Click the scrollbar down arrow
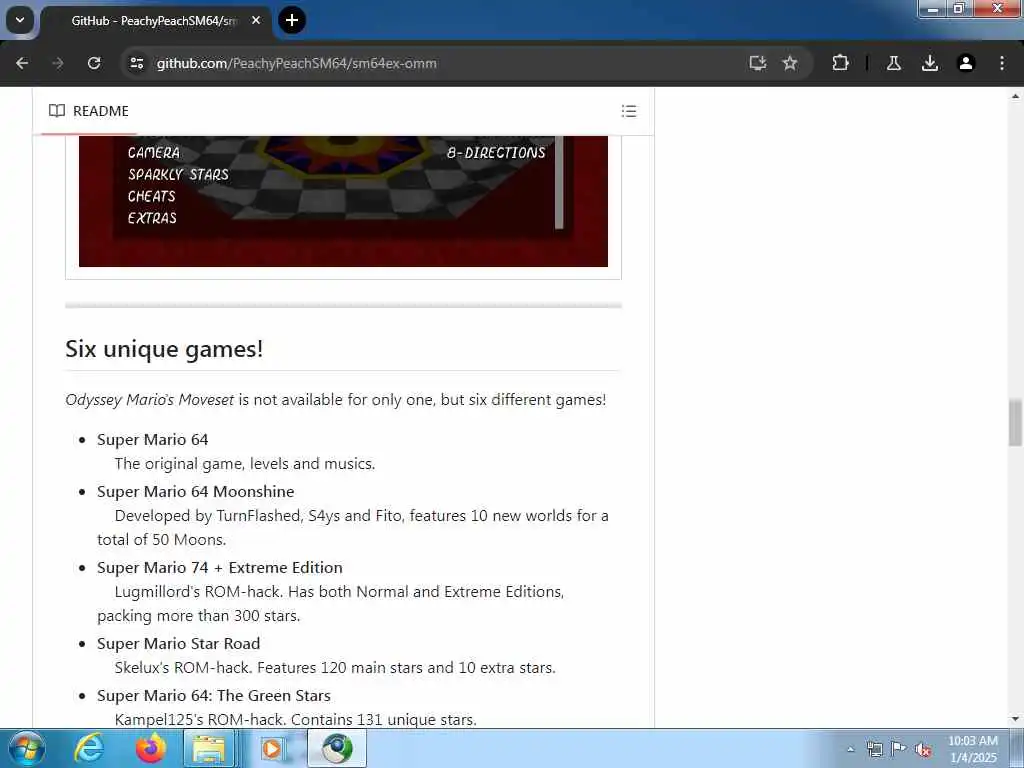This screenshot has height=768, width=1024. (x=1015, y=719)
